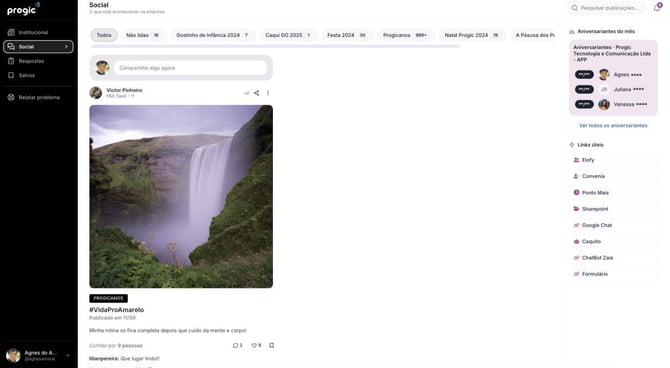
Task: Click the Compartilhe algo agora field
Action: point(190,68)
